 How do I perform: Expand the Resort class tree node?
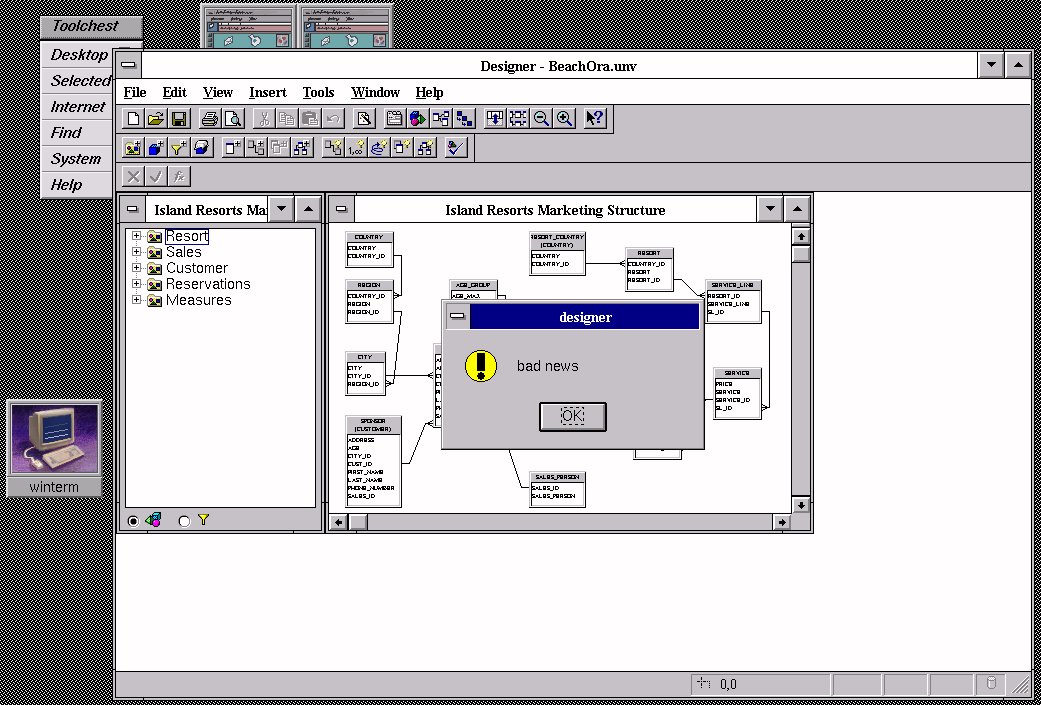(137, 237)
